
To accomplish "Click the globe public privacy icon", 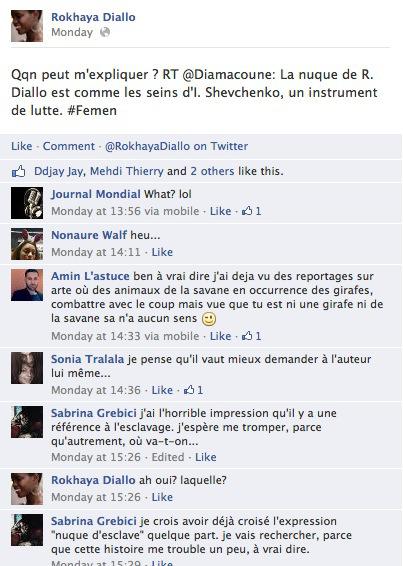I will [105, 32].
